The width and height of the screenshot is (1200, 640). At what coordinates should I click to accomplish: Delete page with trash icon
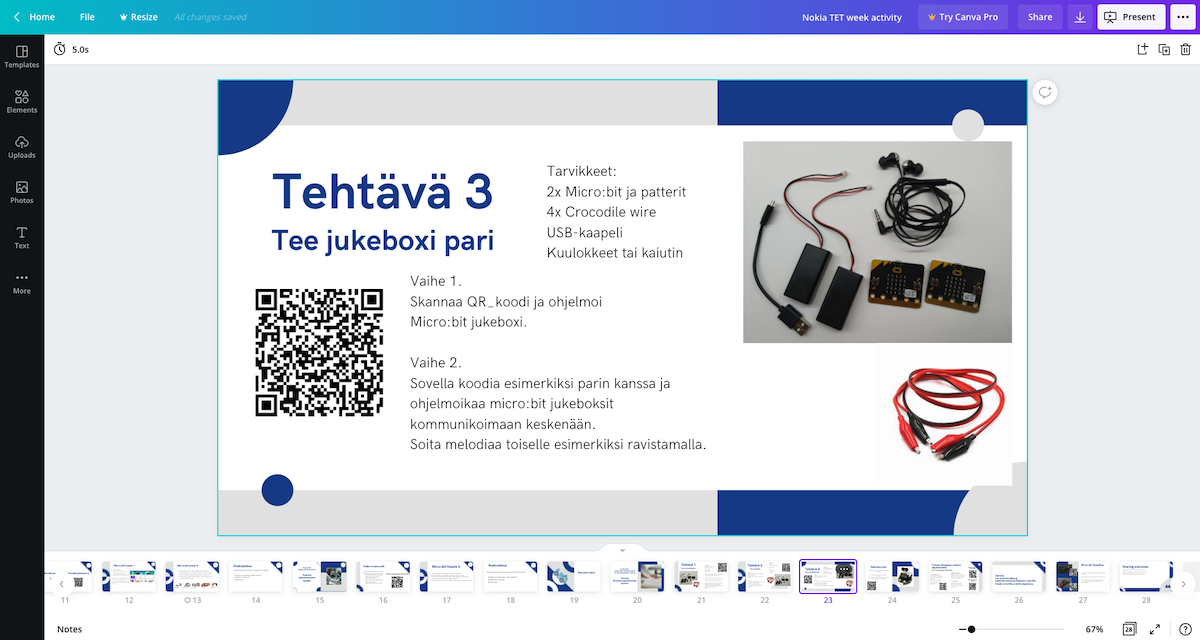[x=1186, y=49]
